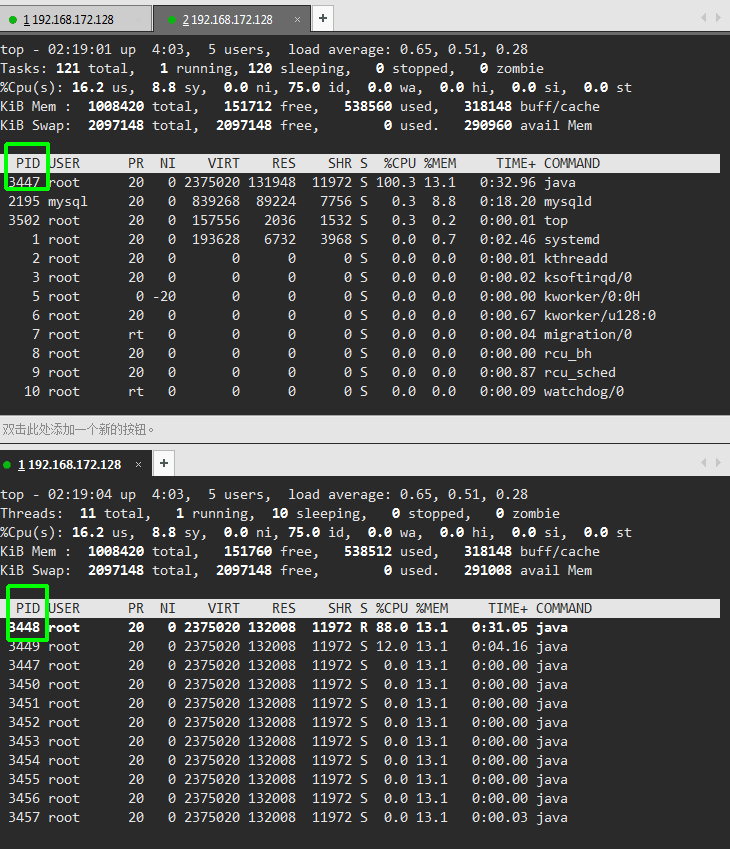Image resolution: width=730 pixels, height=849 pixels.
Task: Click the kworker/0:0H command name
Action: click(x=592, y=296)
